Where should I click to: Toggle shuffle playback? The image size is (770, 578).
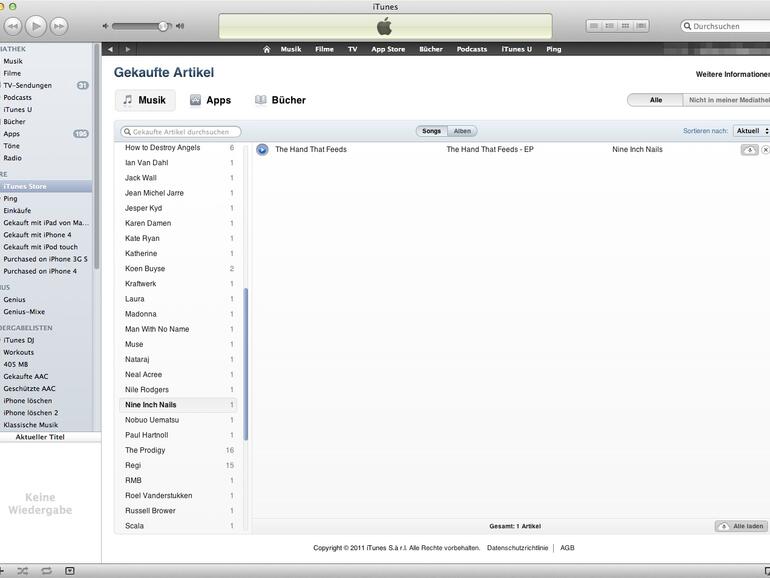[23, 571]
